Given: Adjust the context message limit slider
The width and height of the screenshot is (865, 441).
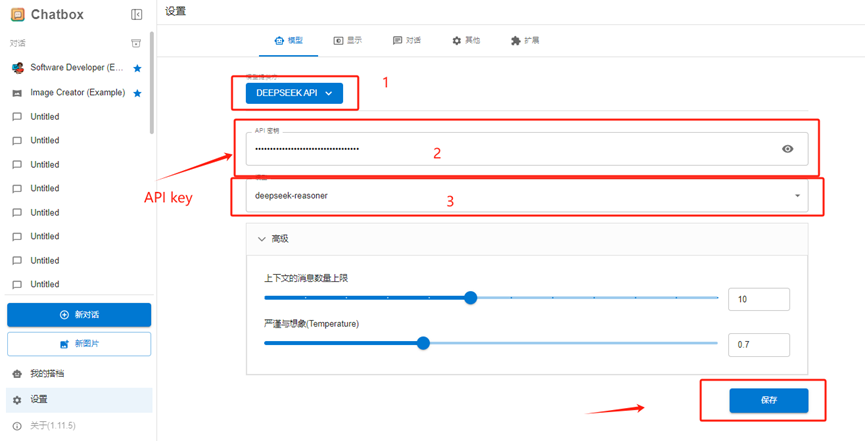Looking at the screenshot, I should (471, 298).
